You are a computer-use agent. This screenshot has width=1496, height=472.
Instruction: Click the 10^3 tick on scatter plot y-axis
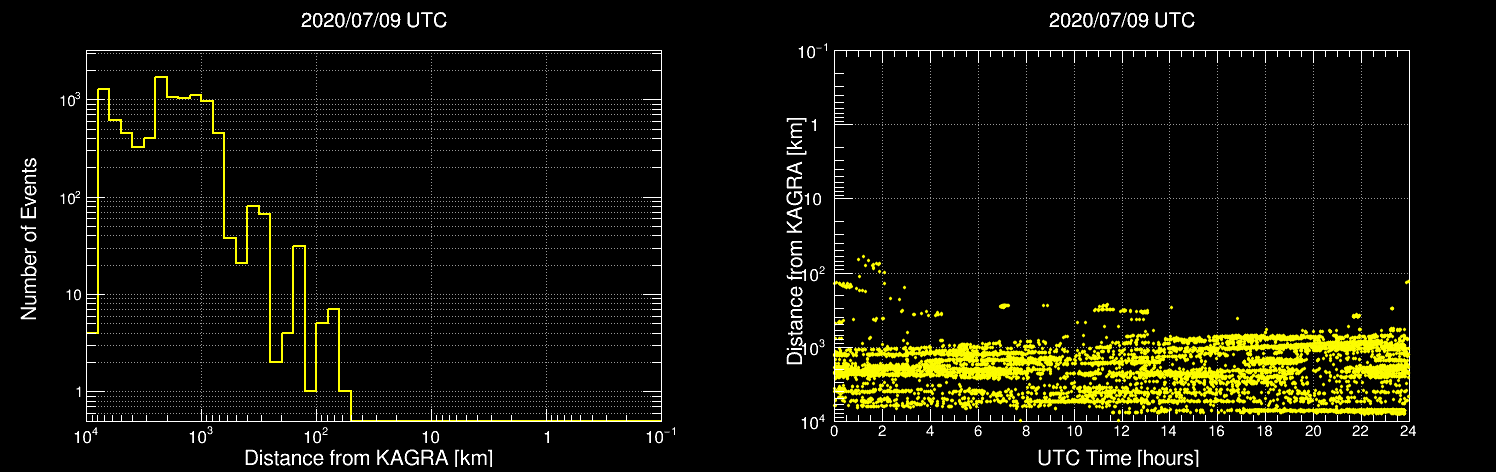coord(815,348)
